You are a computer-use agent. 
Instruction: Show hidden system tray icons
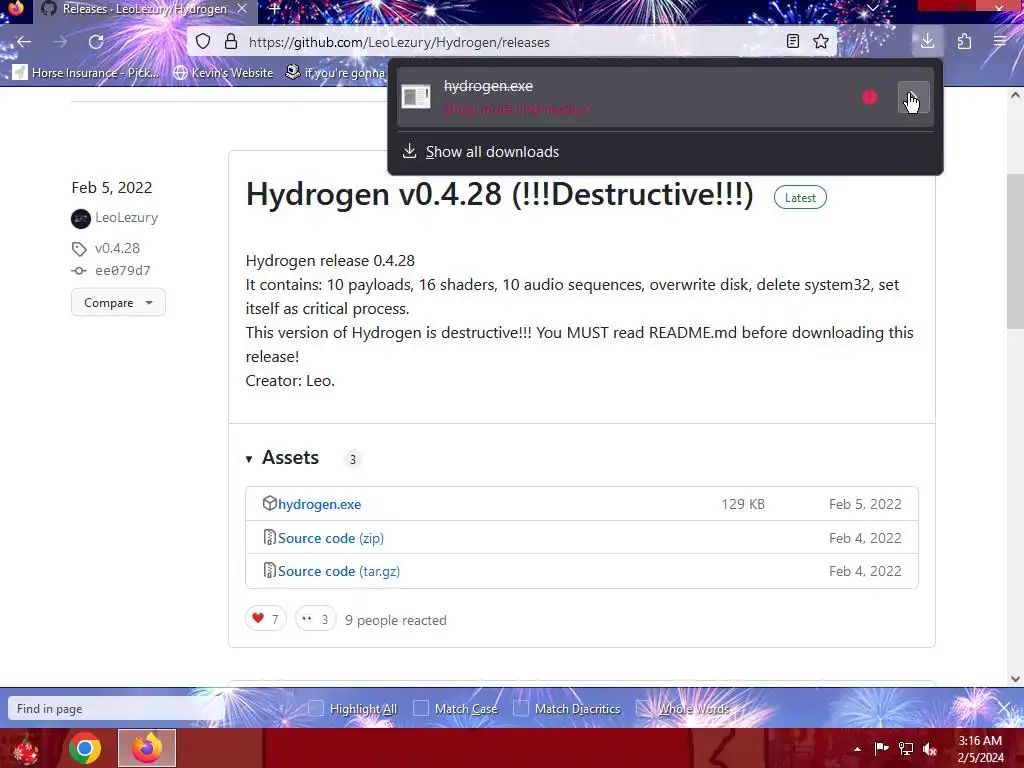(857, 749)
